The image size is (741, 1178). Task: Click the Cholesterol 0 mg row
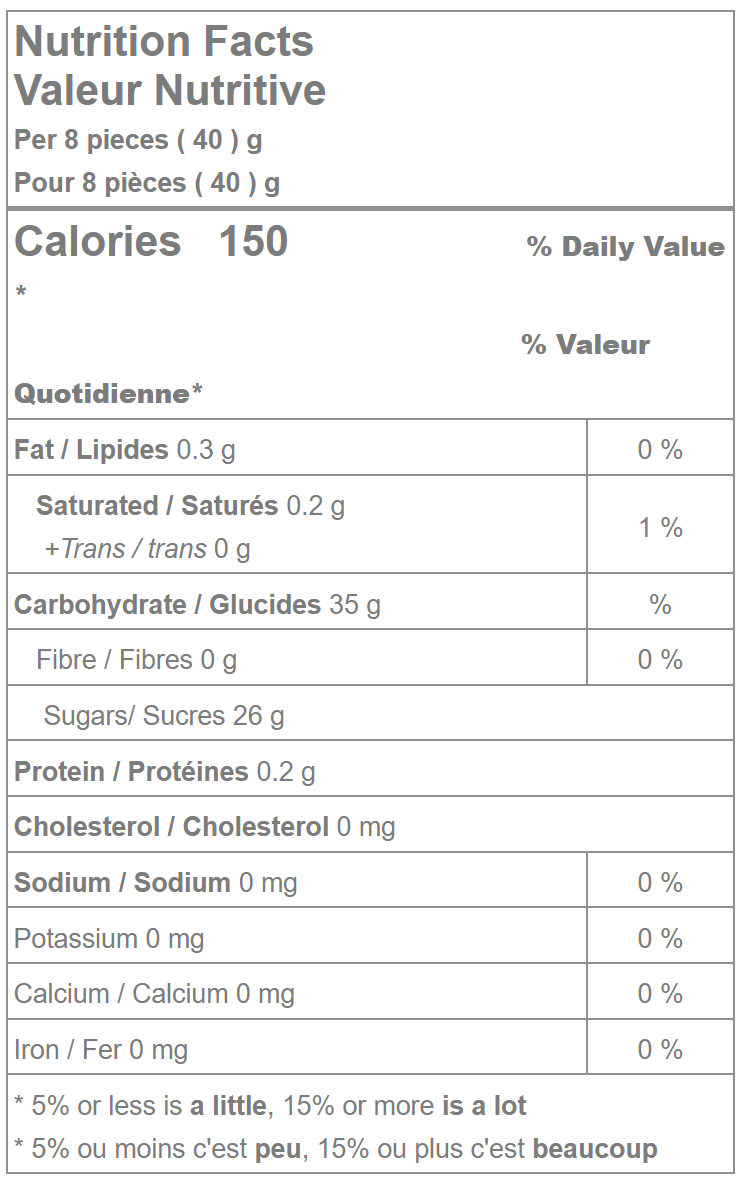[204, 827]
